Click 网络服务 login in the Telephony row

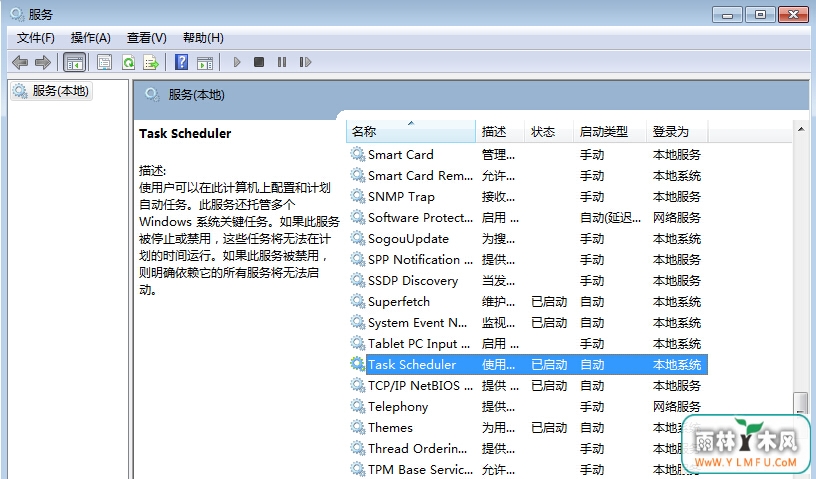(677, 406)
